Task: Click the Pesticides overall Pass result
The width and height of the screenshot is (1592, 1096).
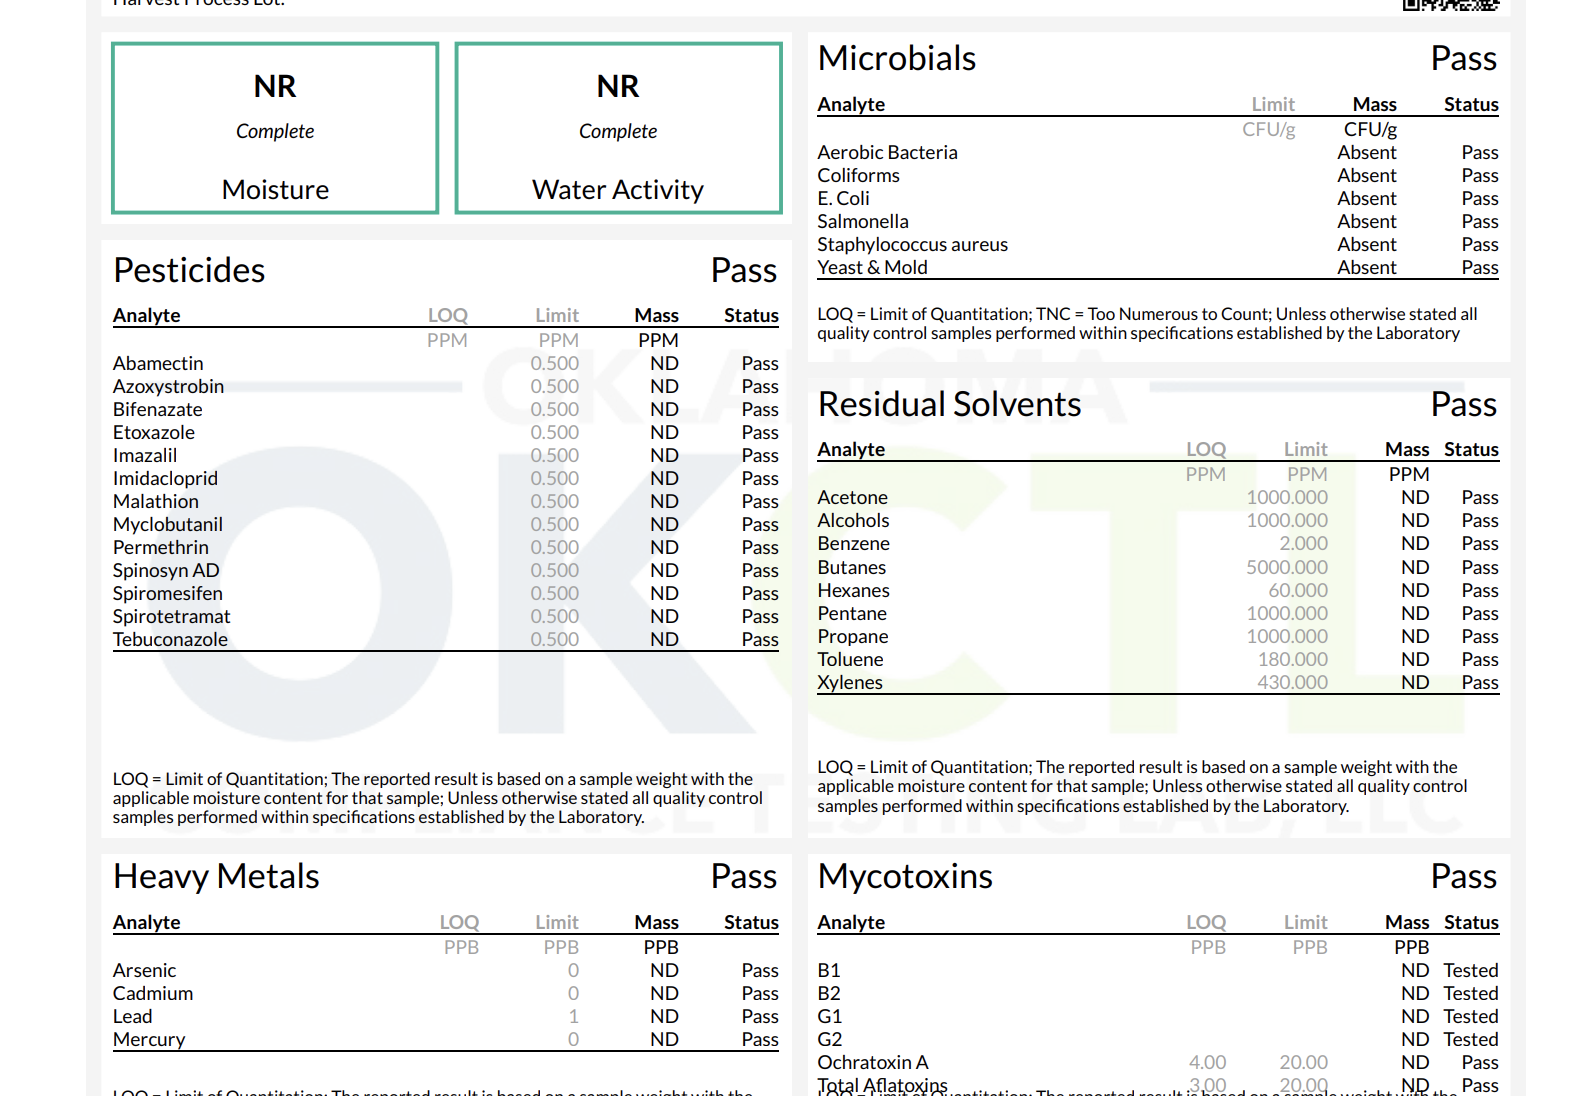Action: pos(744,270)
